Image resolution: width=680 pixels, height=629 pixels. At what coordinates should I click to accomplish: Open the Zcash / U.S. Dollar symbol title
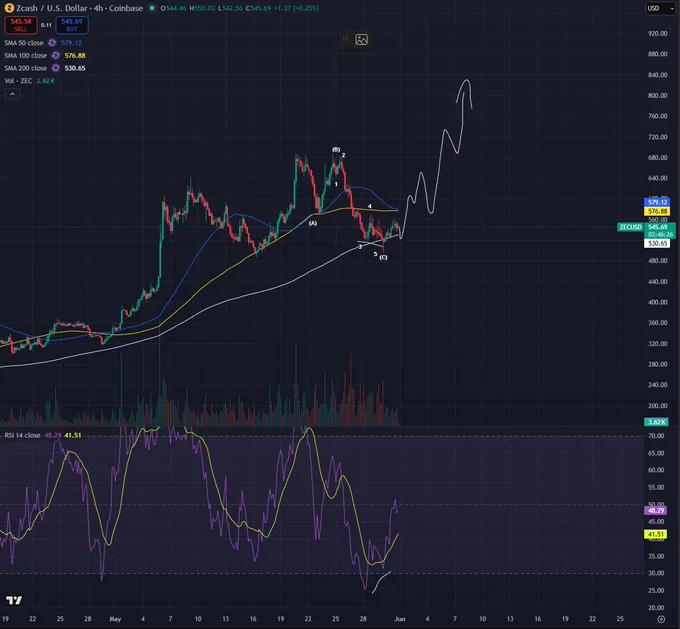(x=79, y=8)
